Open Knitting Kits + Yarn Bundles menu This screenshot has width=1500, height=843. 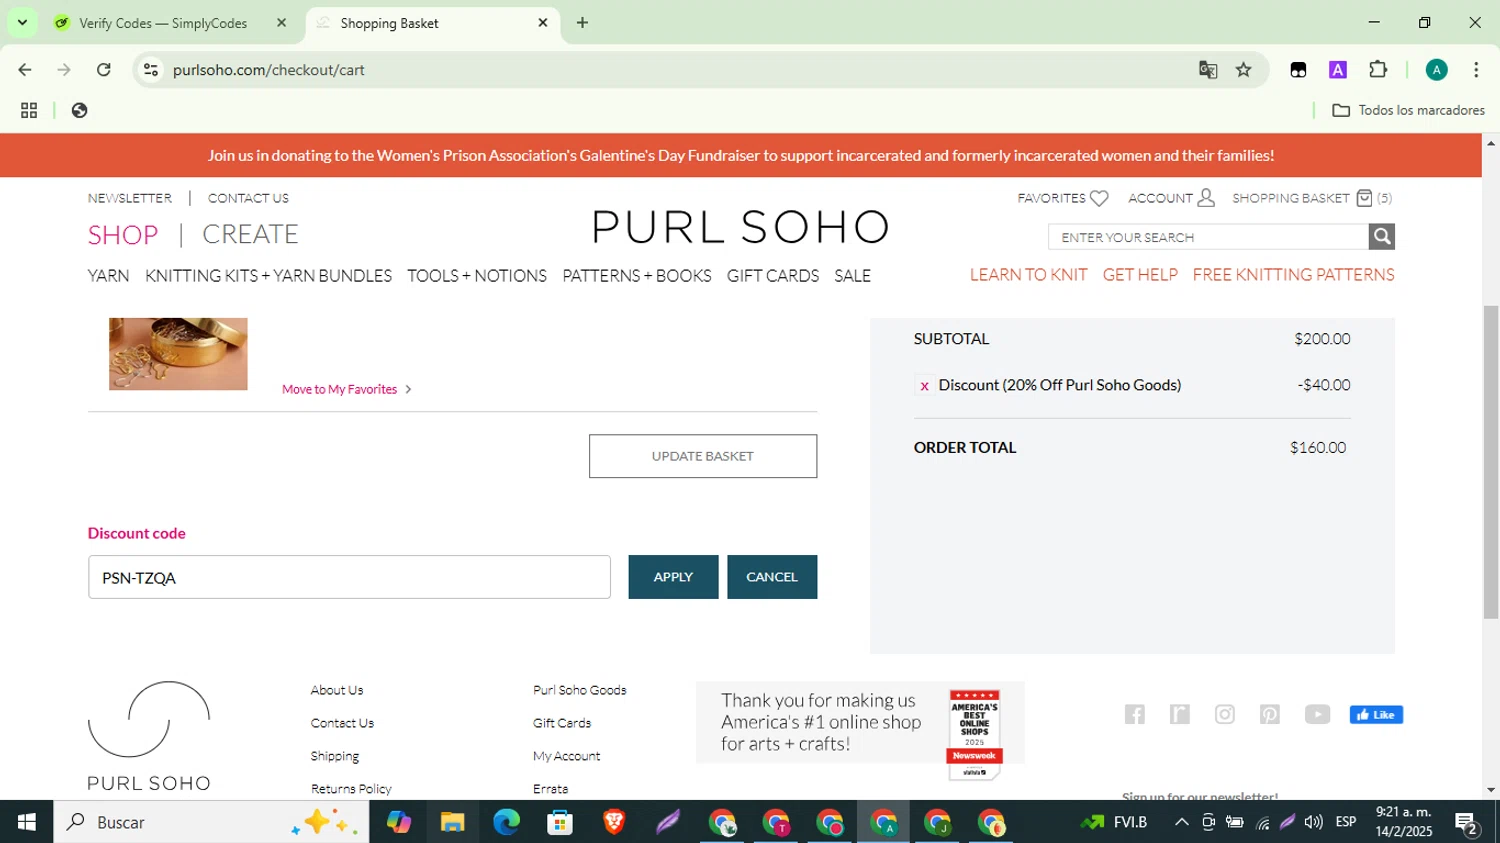point(268,276)
